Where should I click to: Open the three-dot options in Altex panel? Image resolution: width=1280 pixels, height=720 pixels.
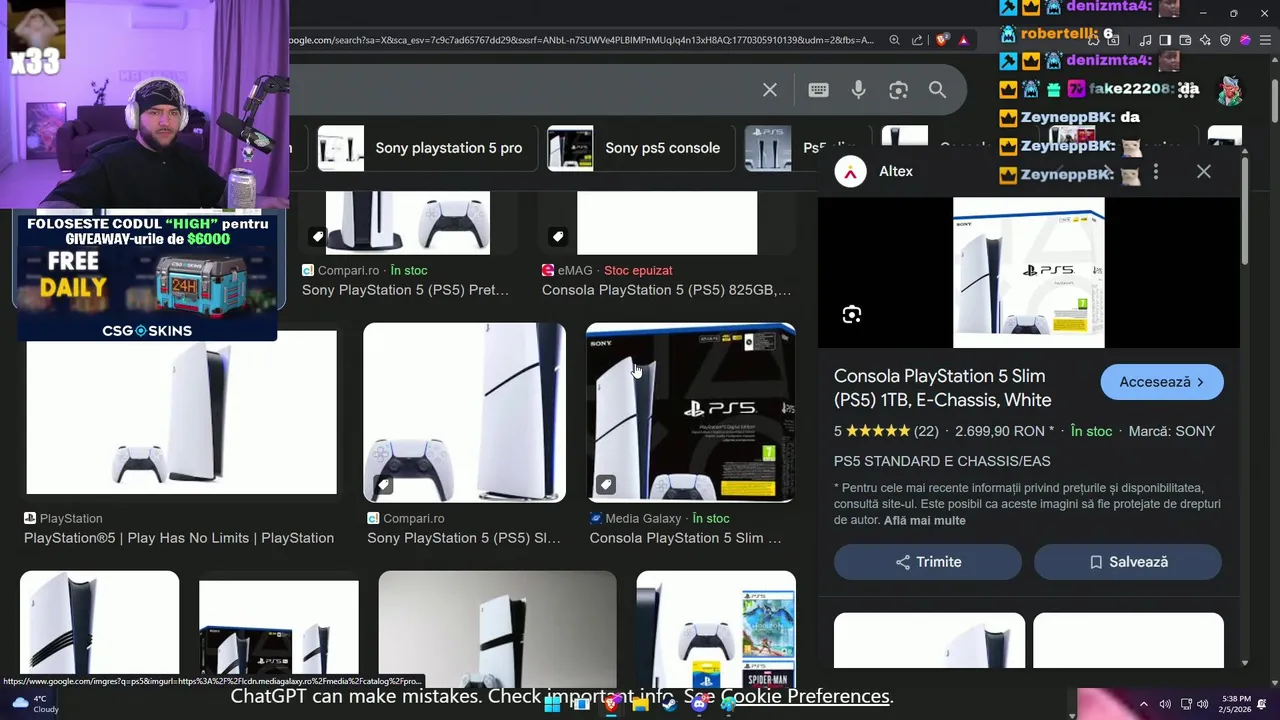coord(1155,172)
